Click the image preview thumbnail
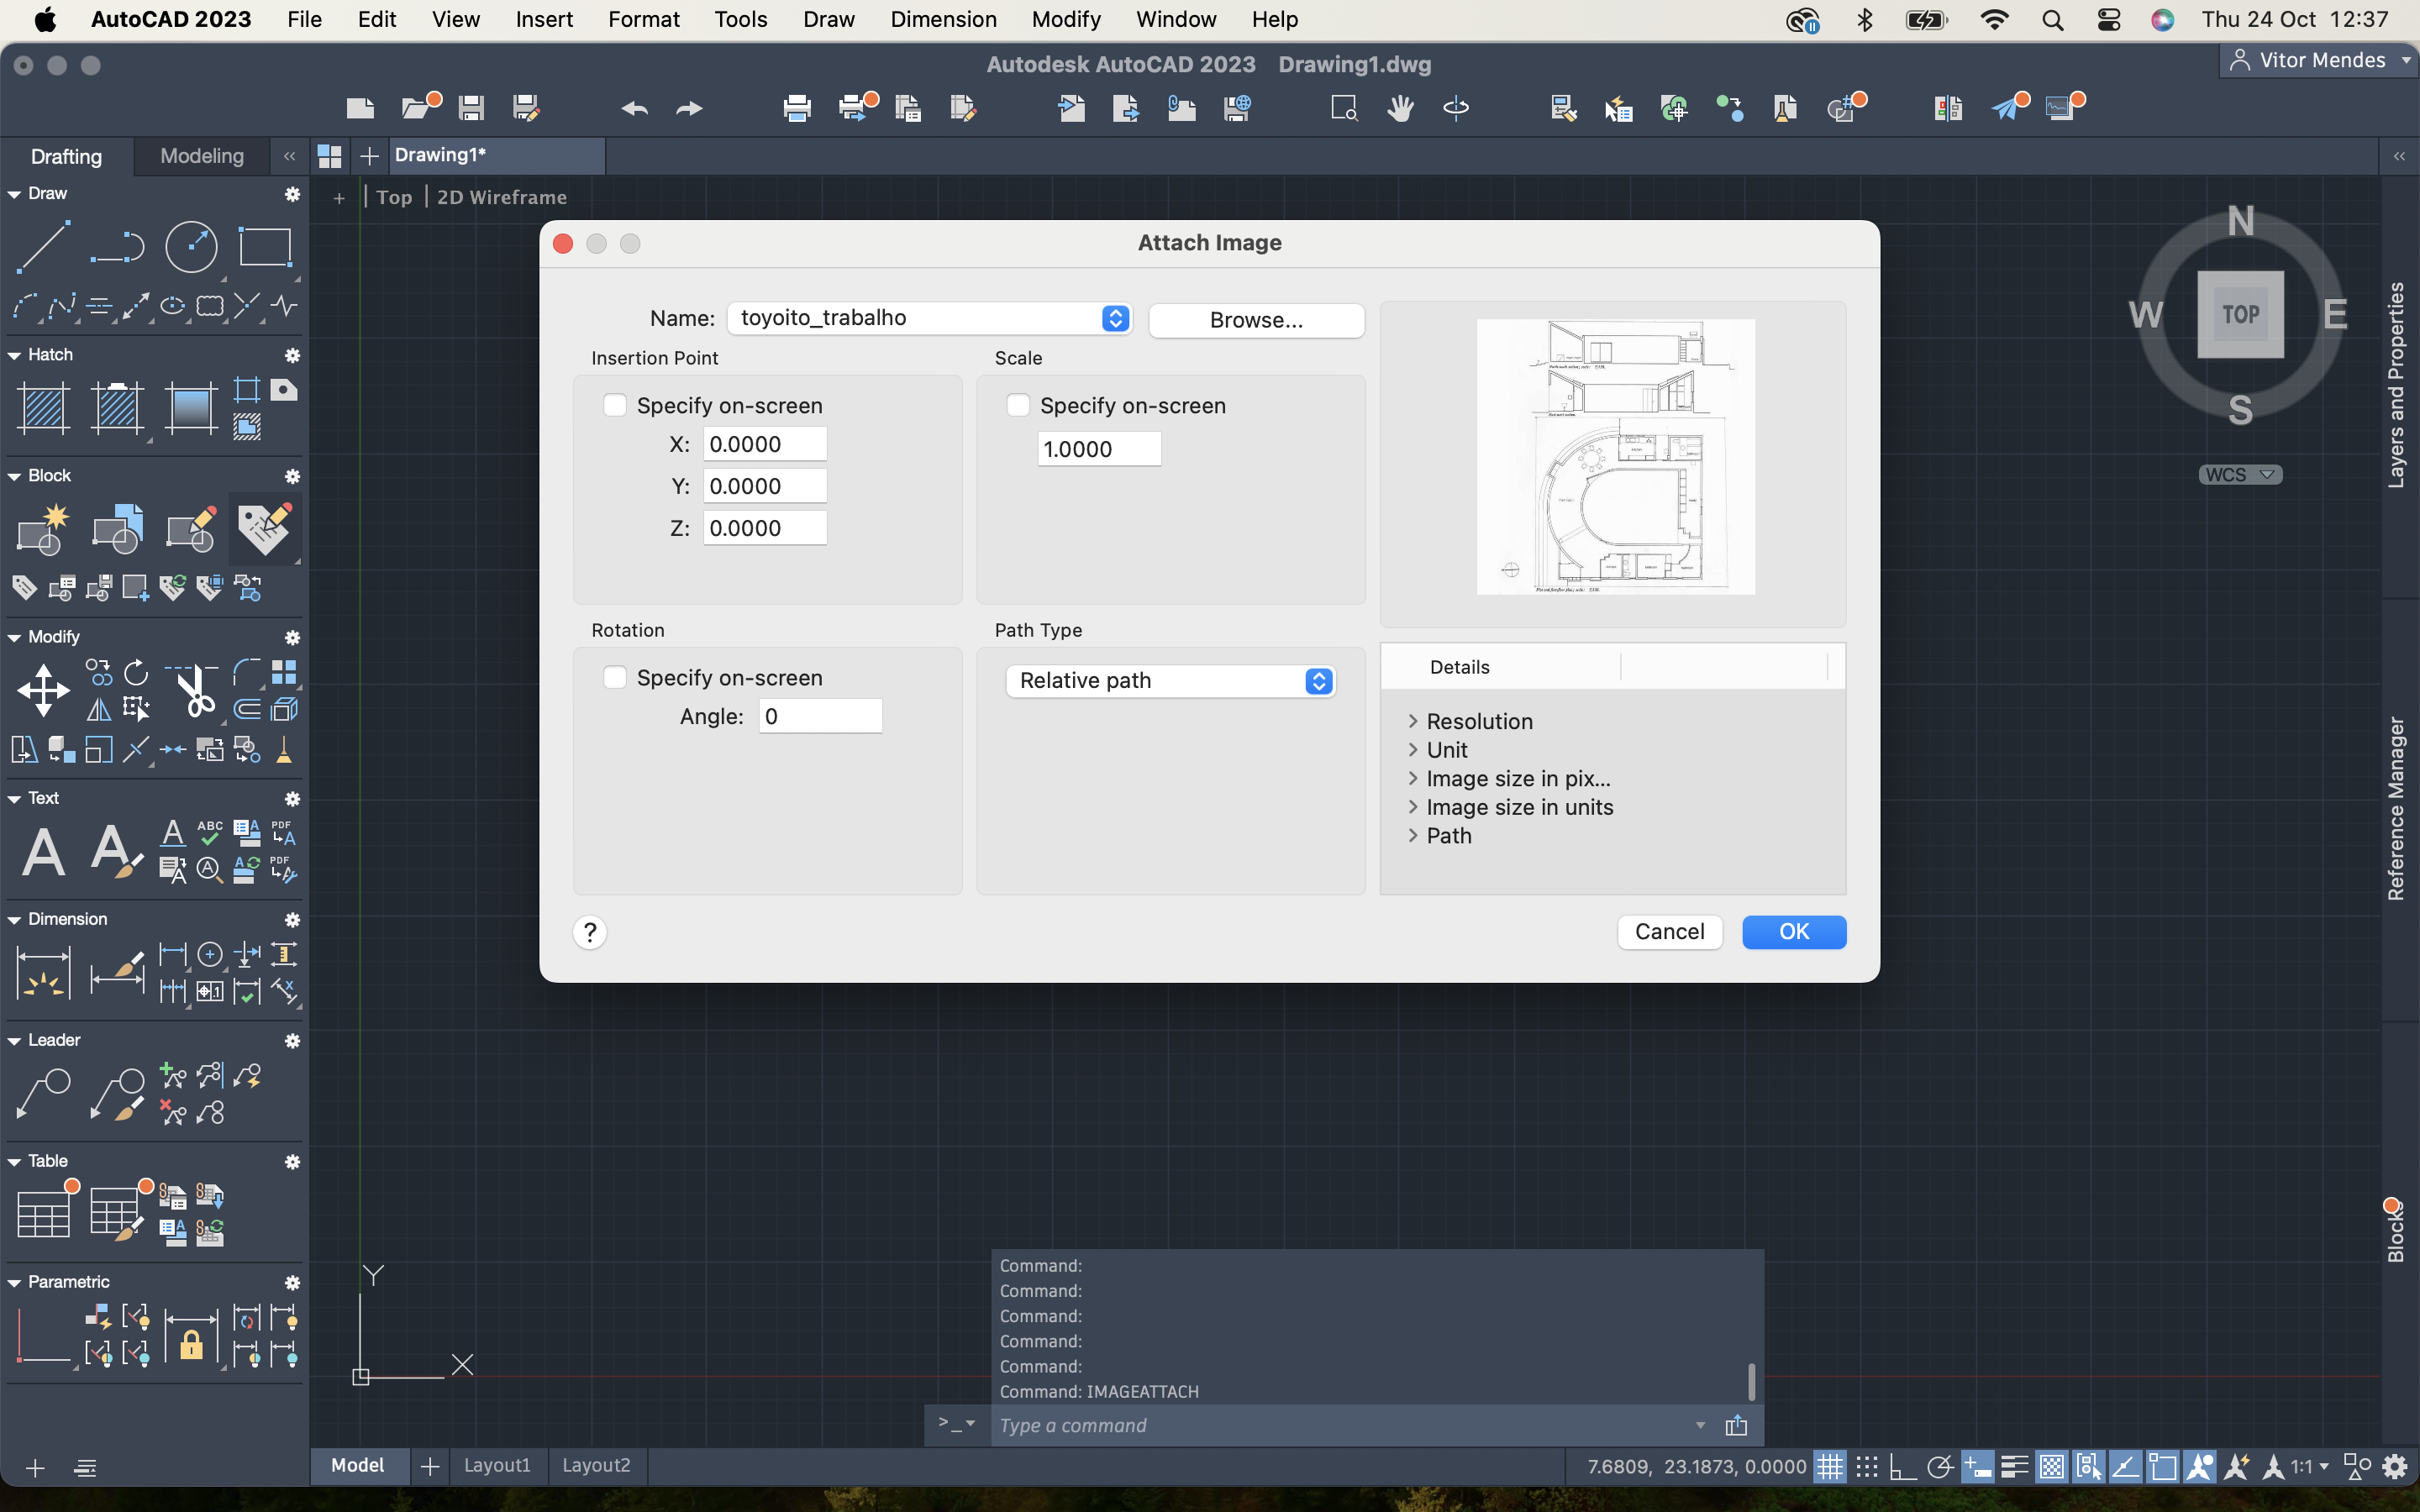 point(1615,457)
